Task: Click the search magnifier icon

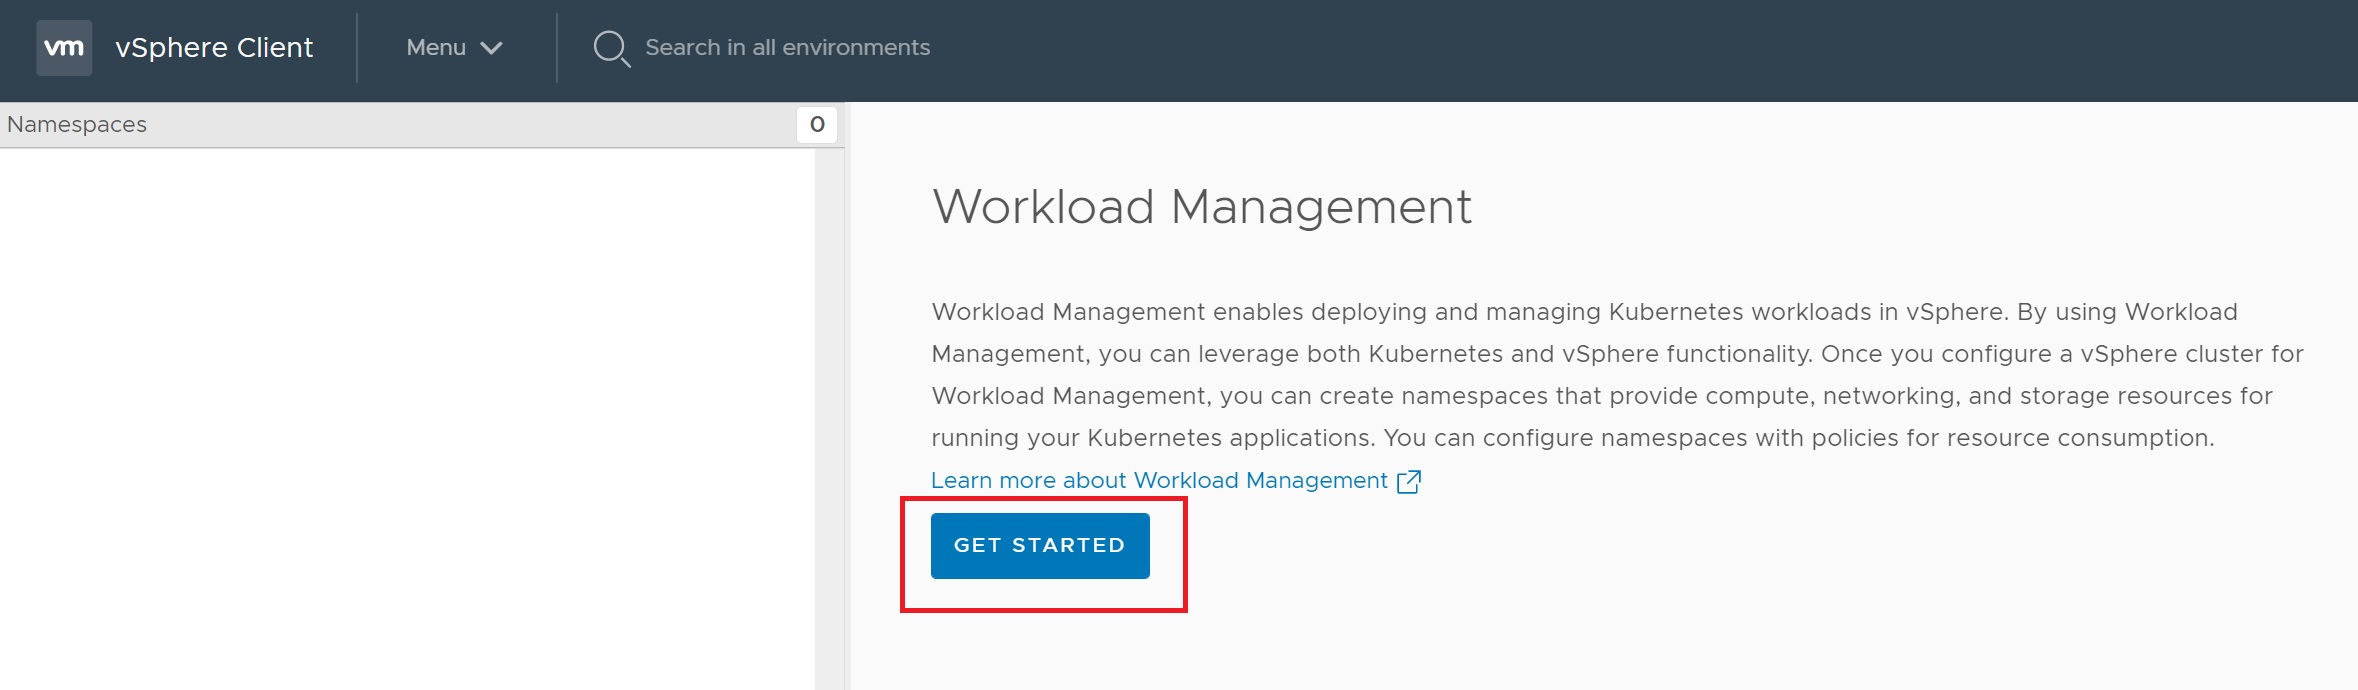Action: (x=611, y=48)
